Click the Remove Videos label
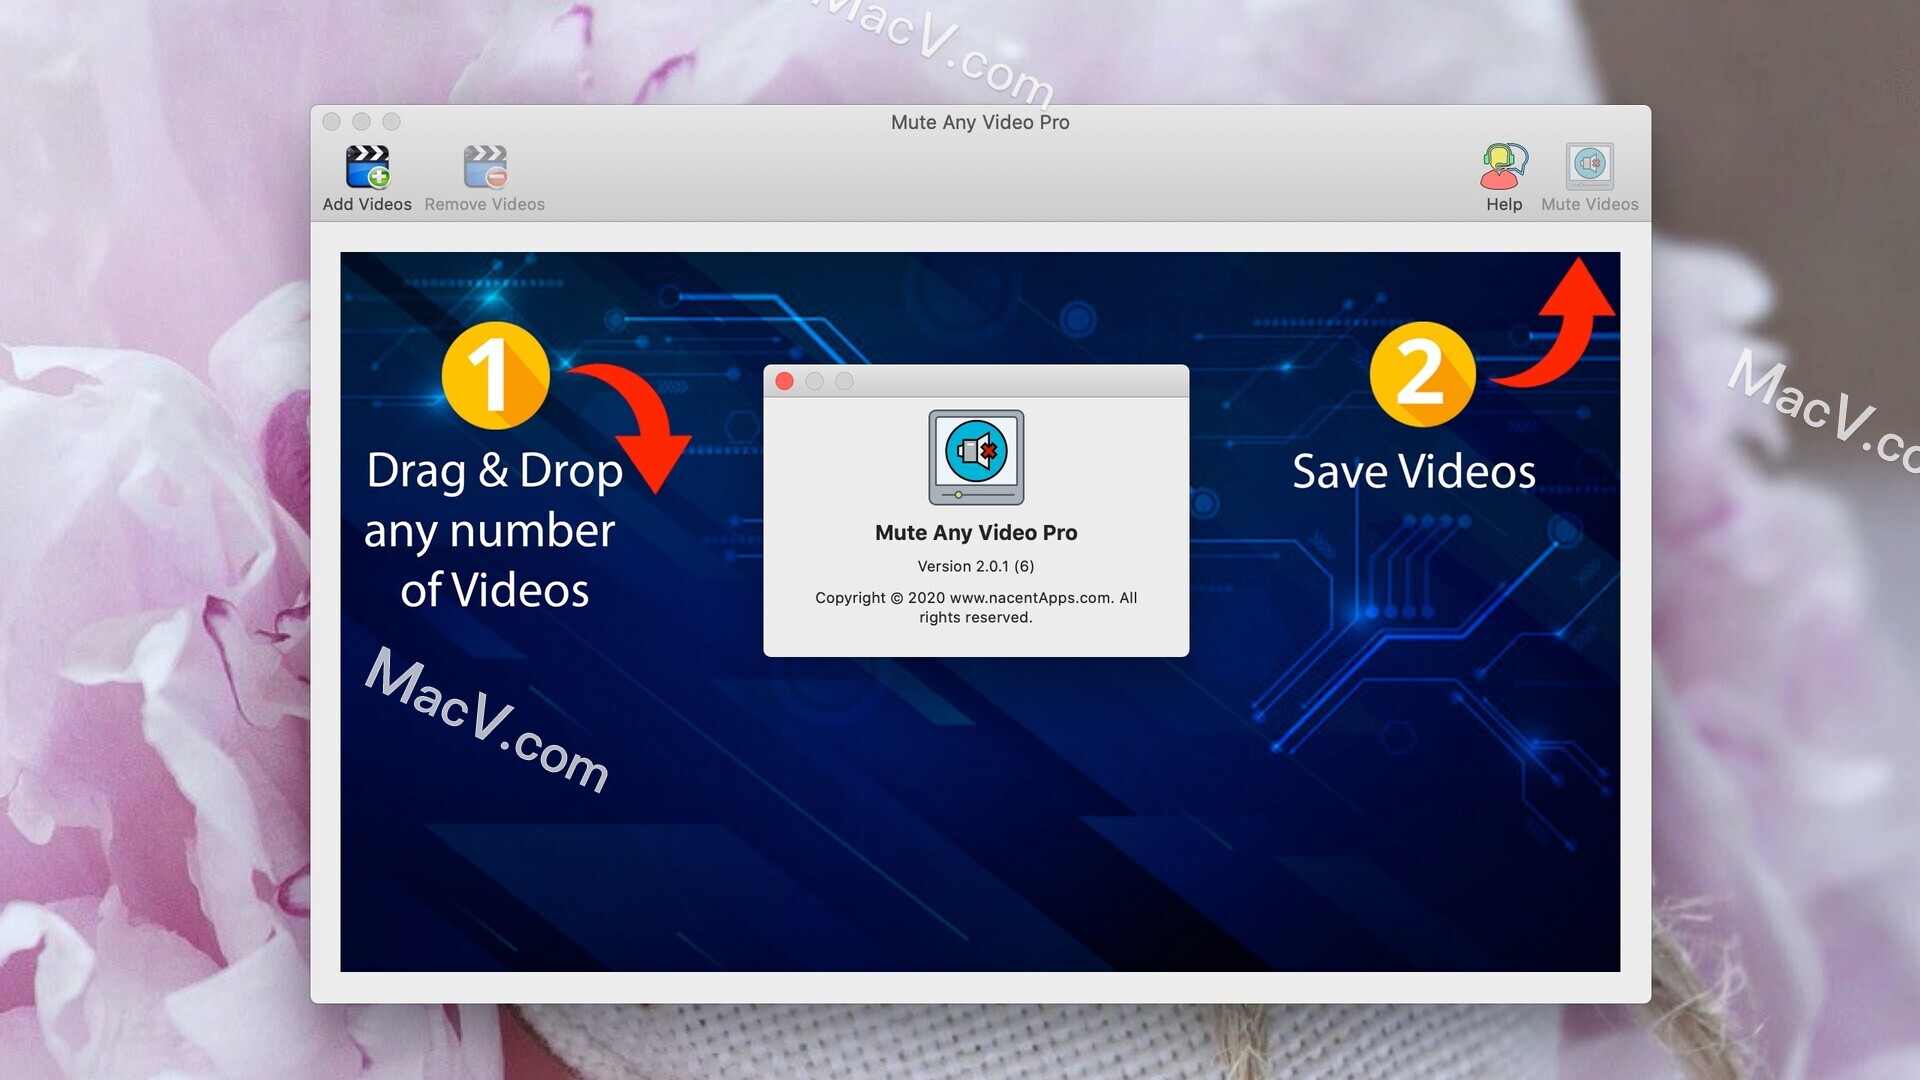Image resolution: width=1920 pixels, height=1080 pixels. [x=485, y=204]
